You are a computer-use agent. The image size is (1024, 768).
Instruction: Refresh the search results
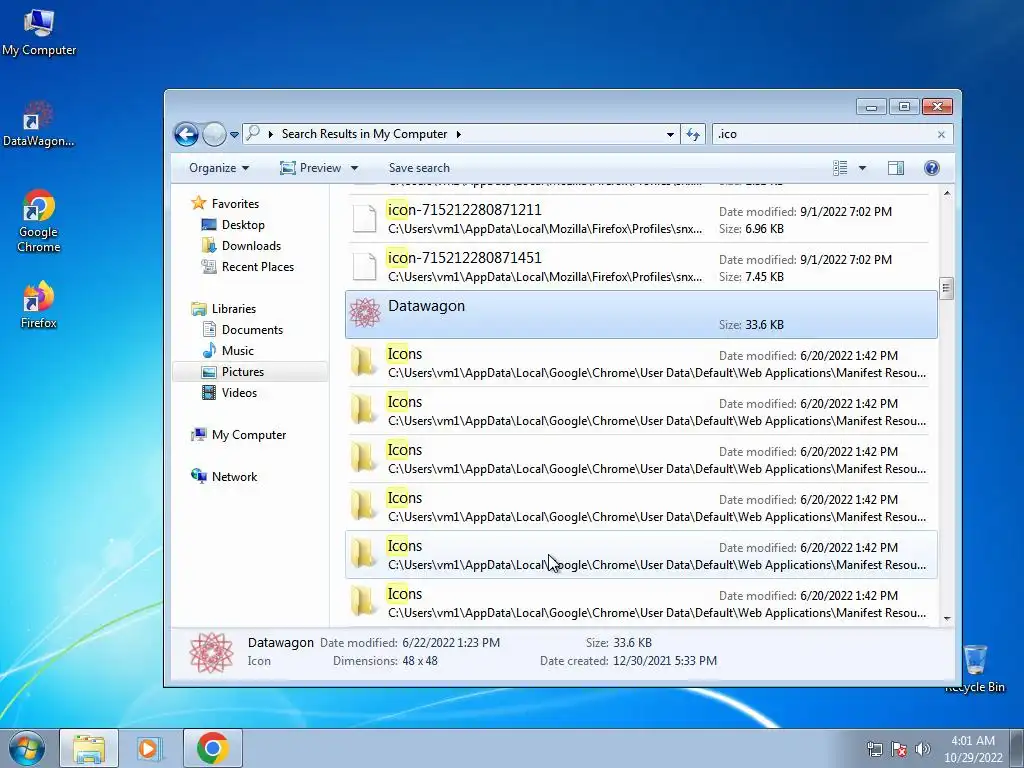coord(693,135)
